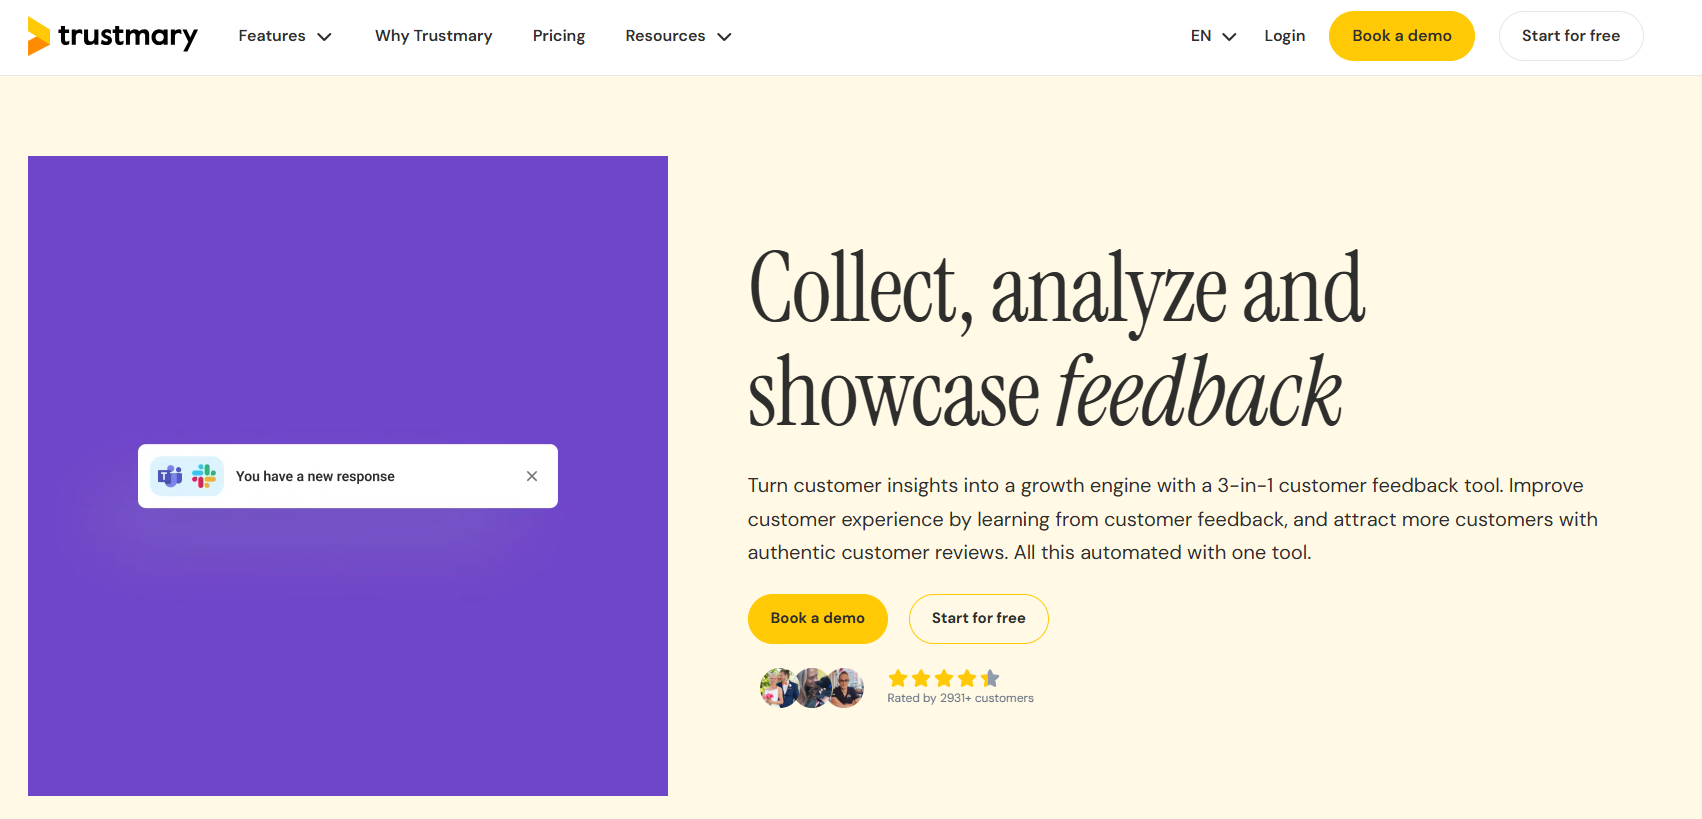The width and height of the screenshot is (1702, 819).
Task: Click the middle customer avatar photo
Action: 812,687
